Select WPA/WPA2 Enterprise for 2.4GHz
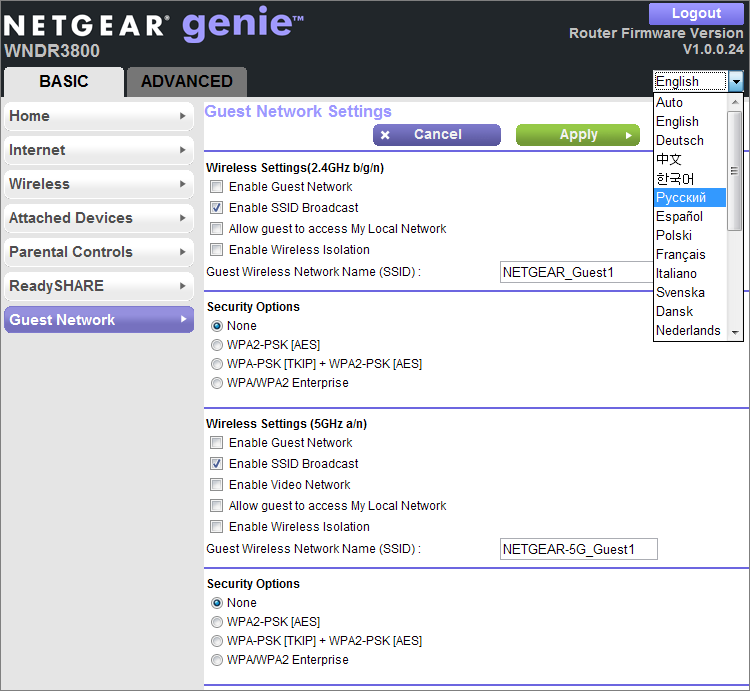 pyautogui.click(x=217, y=383)
